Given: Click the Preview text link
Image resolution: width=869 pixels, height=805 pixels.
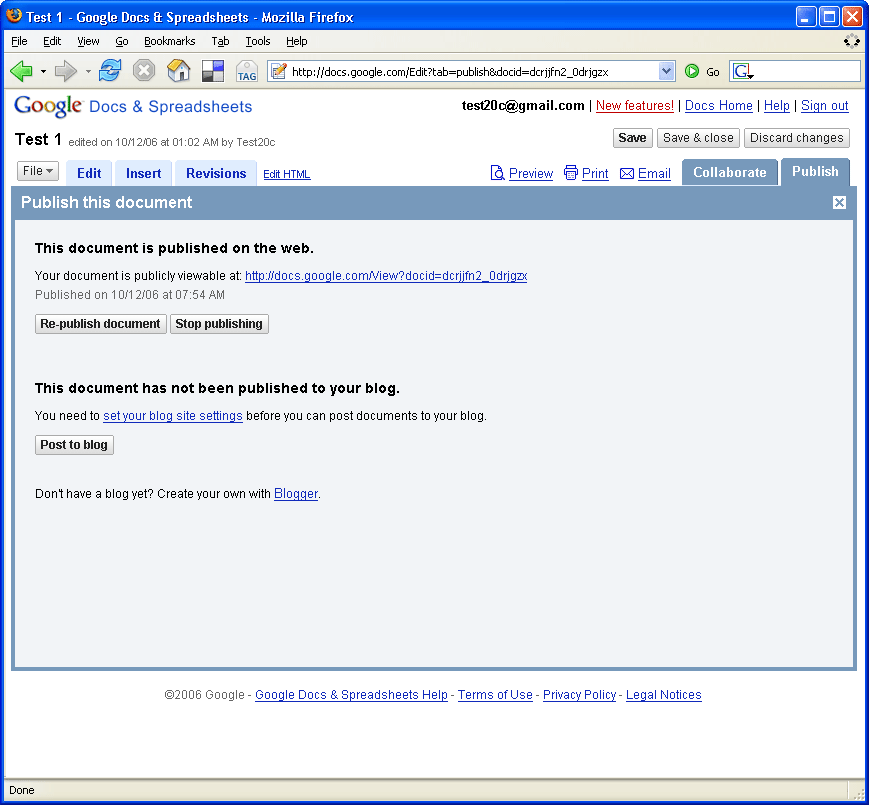Looking at the screenshot, I should pos(531,174).
